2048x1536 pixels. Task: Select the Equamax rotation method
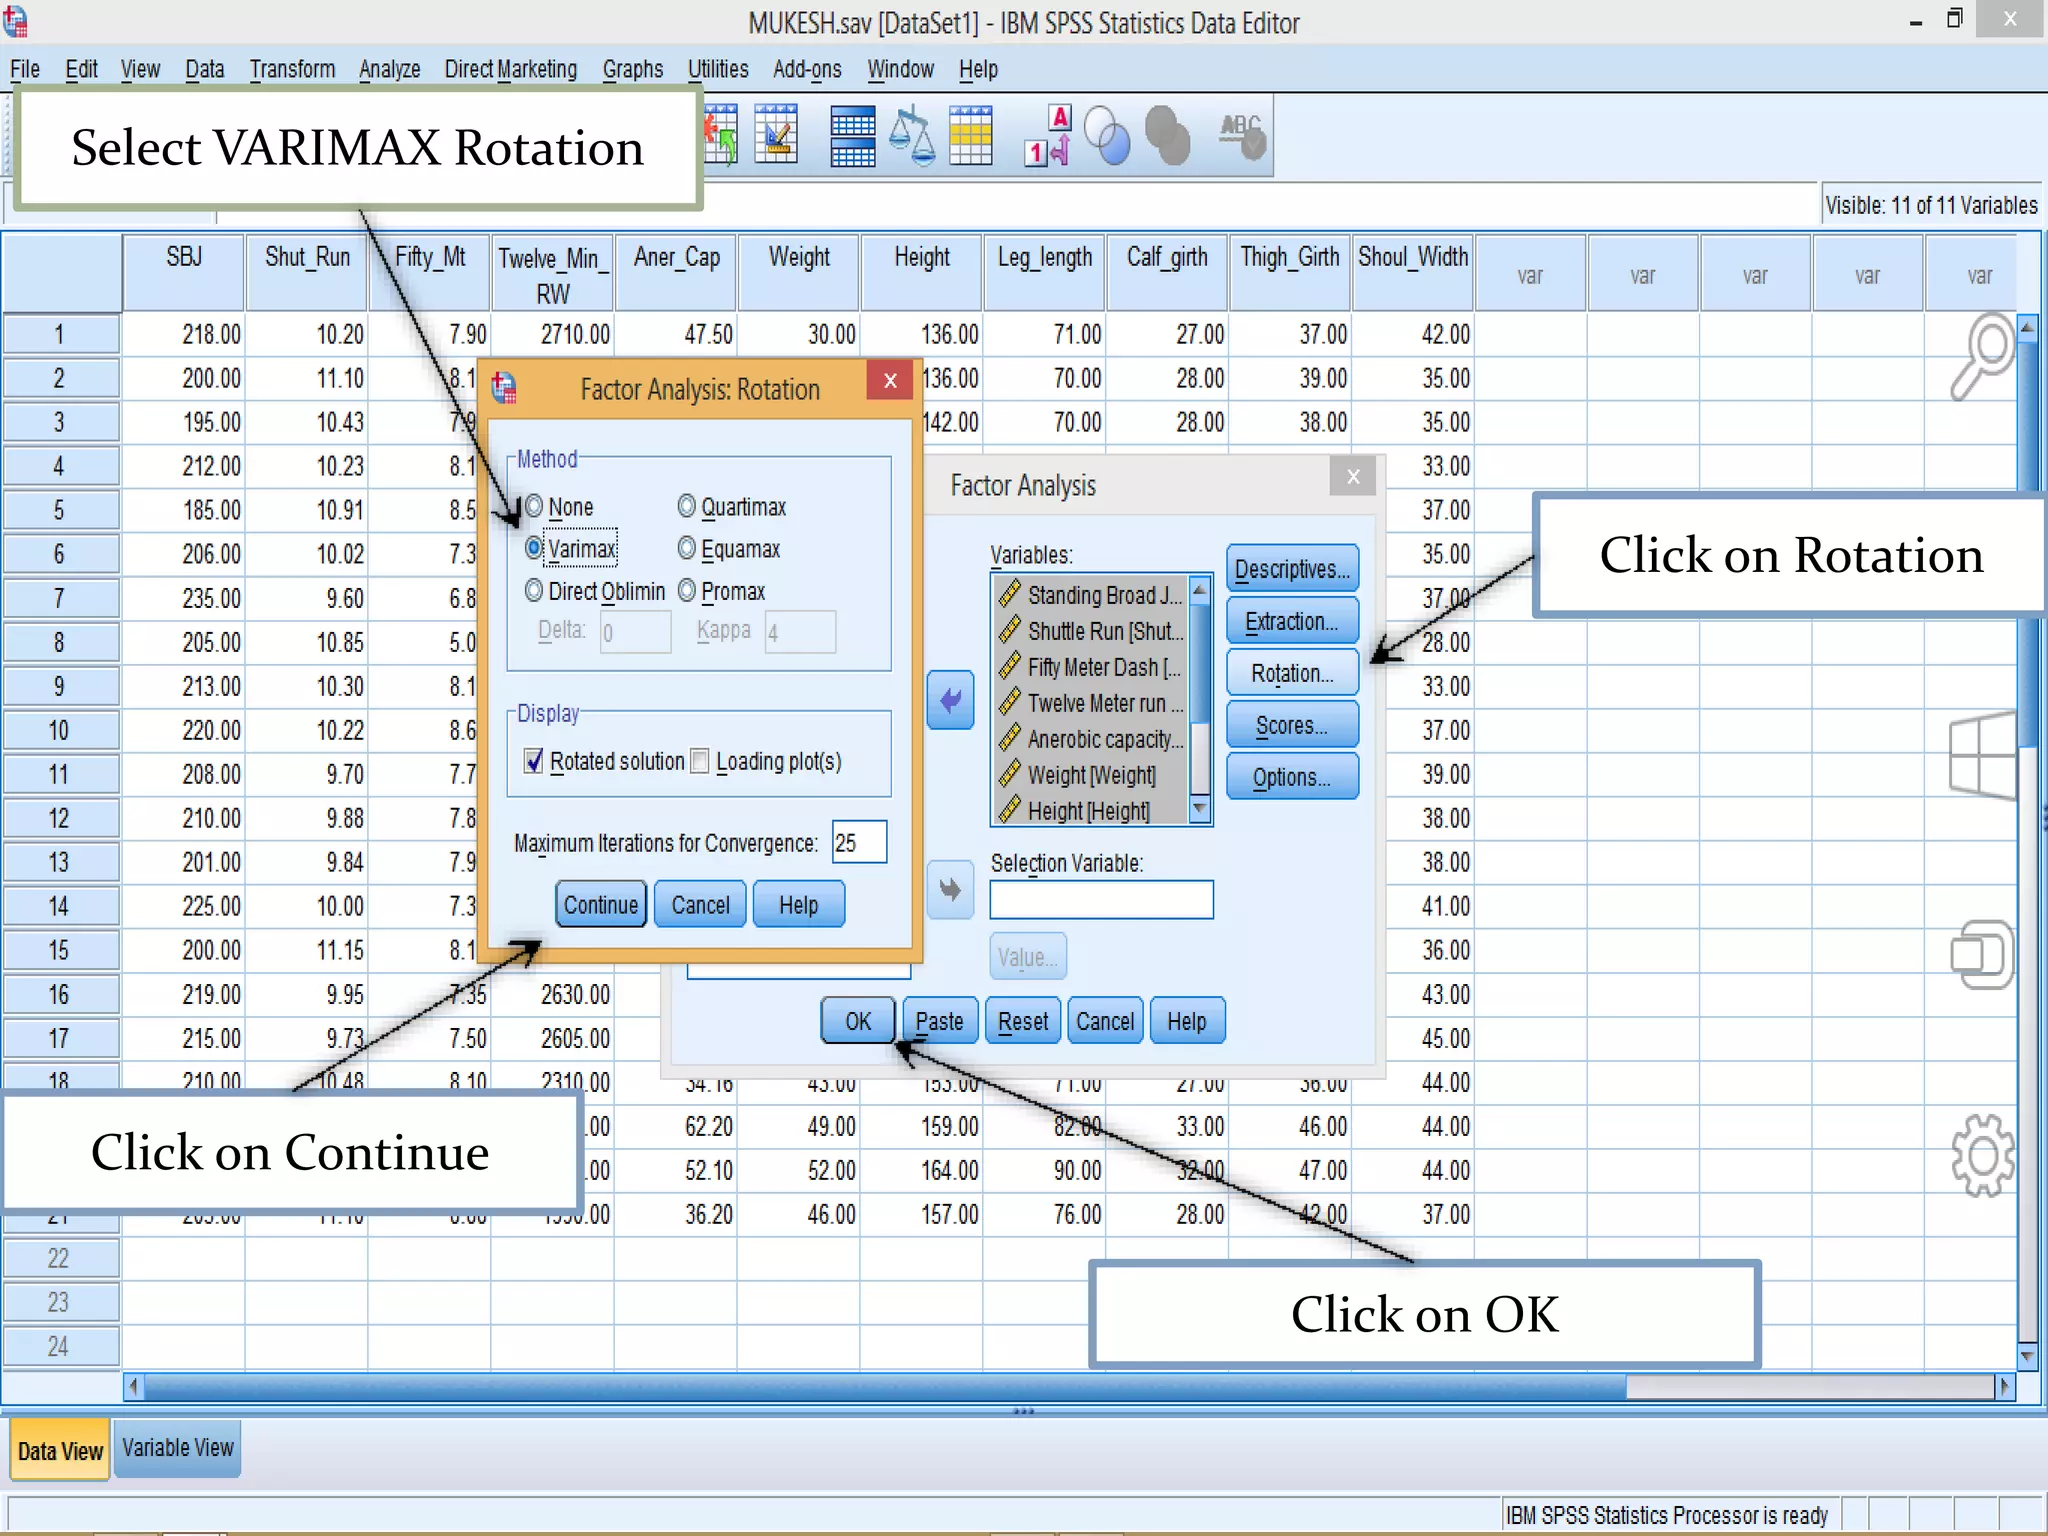pos(686,548)
